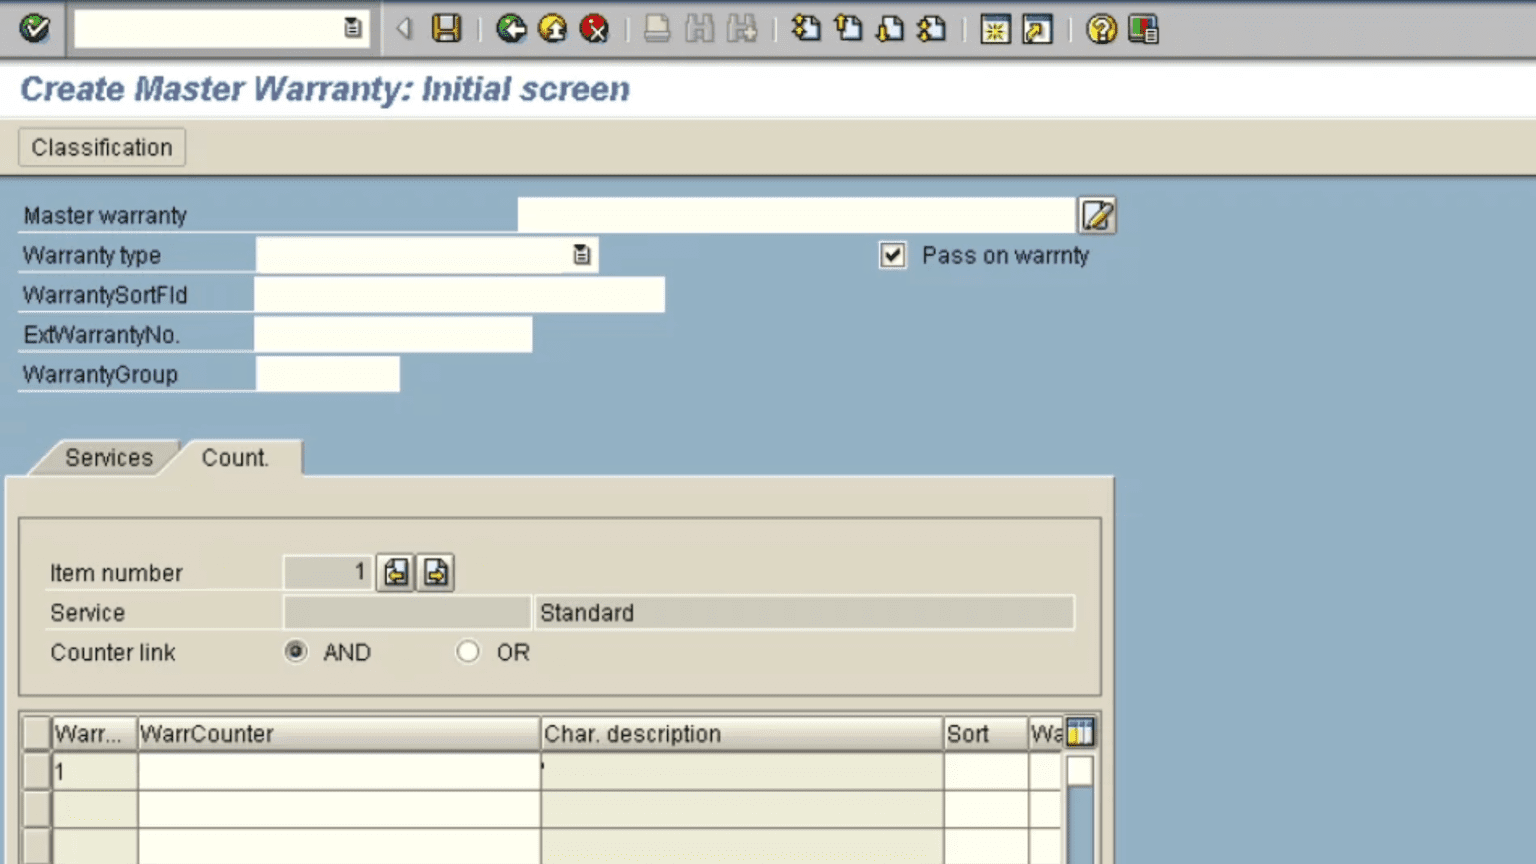1536x864 pixels.
Task: Select the AND counter link option
Action: [x=296, y=652]
